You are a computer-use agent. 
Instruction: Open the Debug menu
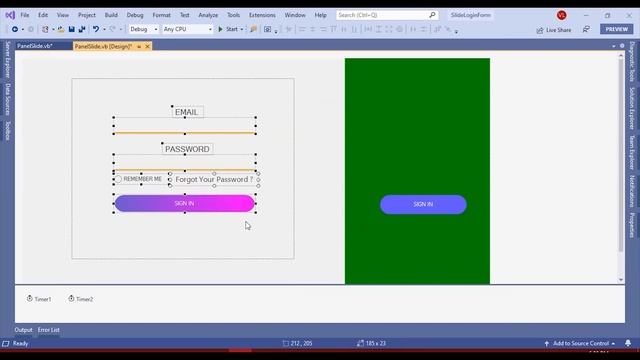(135, 15)
